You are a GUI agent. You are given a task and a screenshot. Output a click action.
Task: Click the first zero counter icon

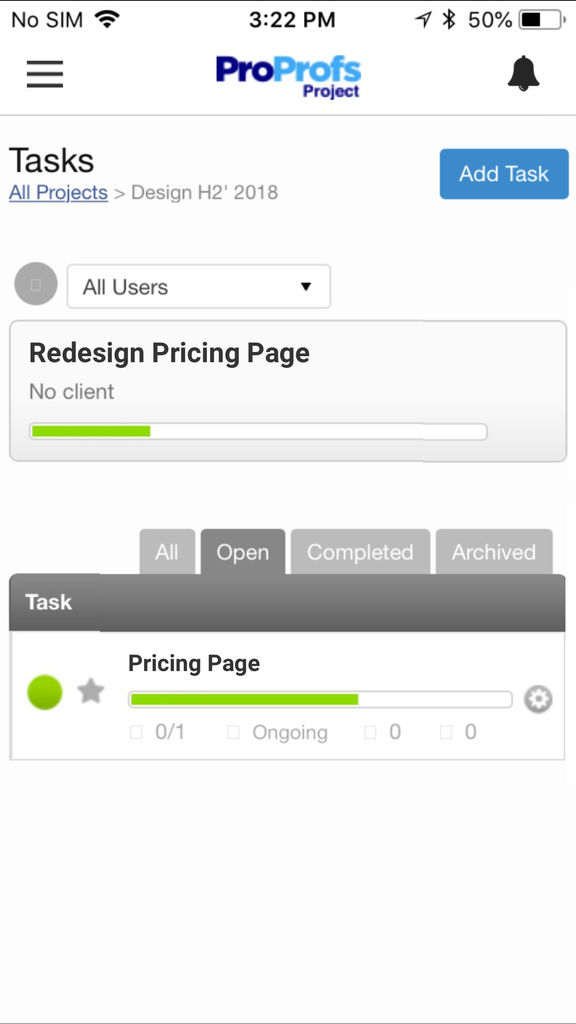pos(370,732)
